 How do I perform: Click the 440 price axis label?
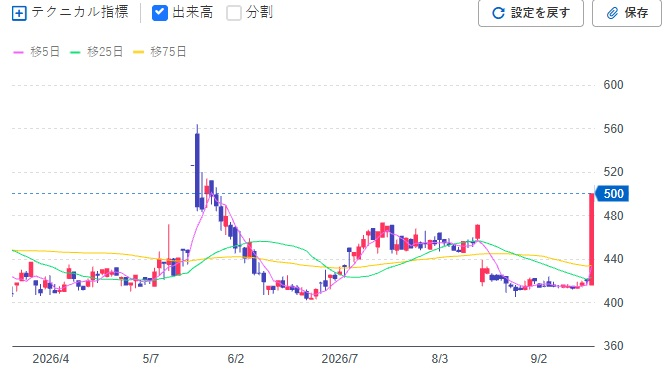613,259
